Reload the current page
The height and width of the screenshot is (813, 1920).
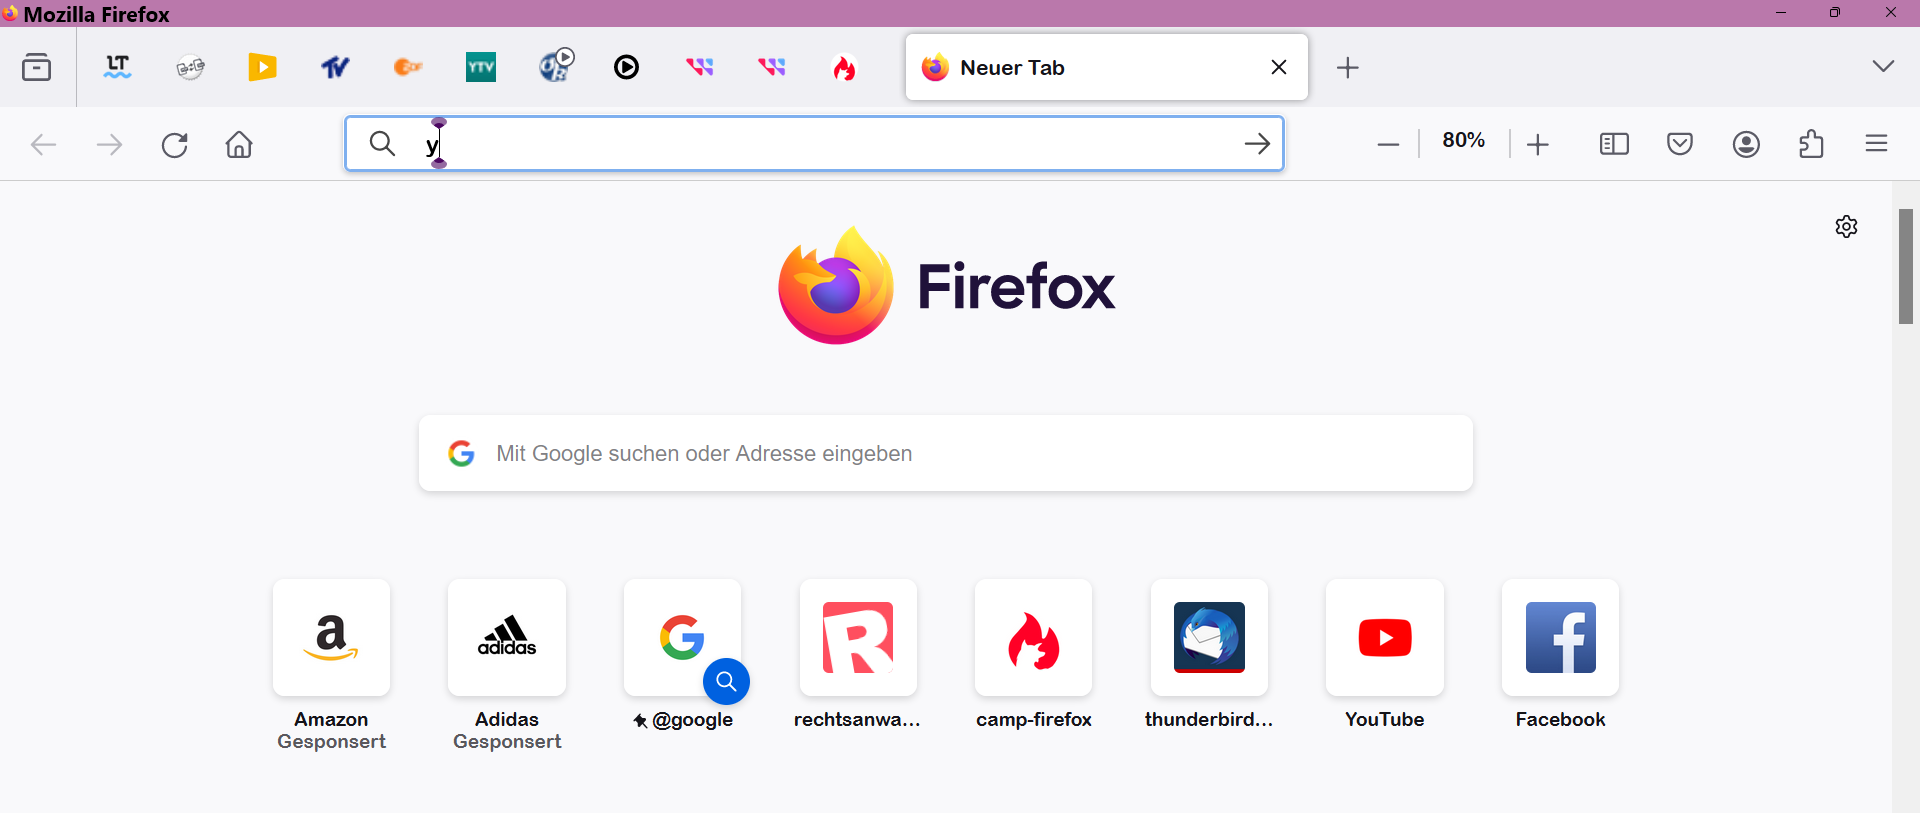(x=175, y=145)
